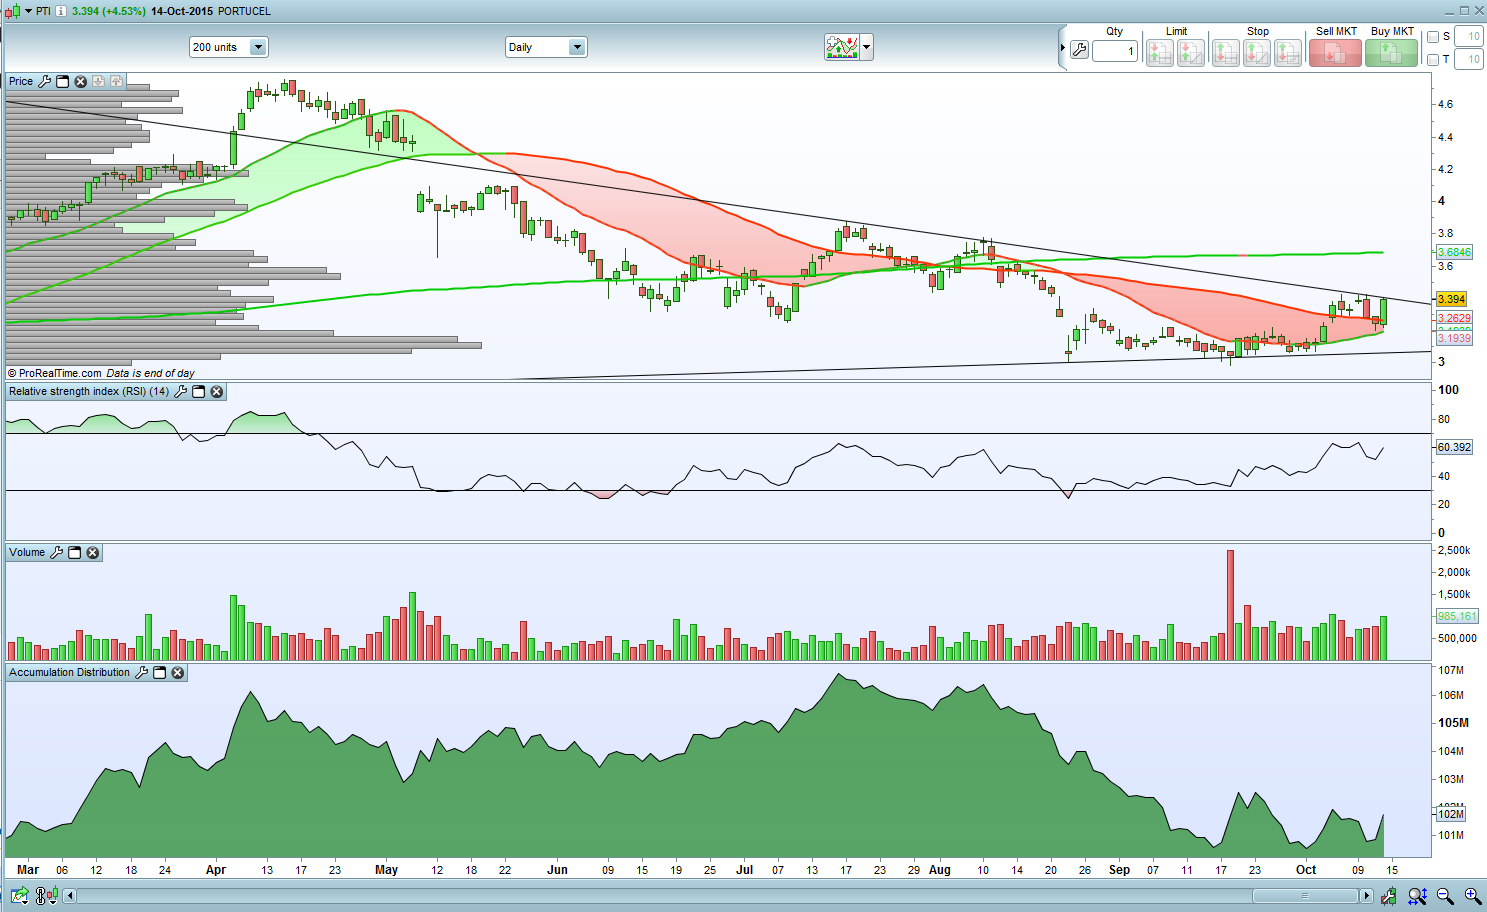Zoom out the chart horizontally
The width and height of the screenshot is (1487, 912).
[1445, 896]
